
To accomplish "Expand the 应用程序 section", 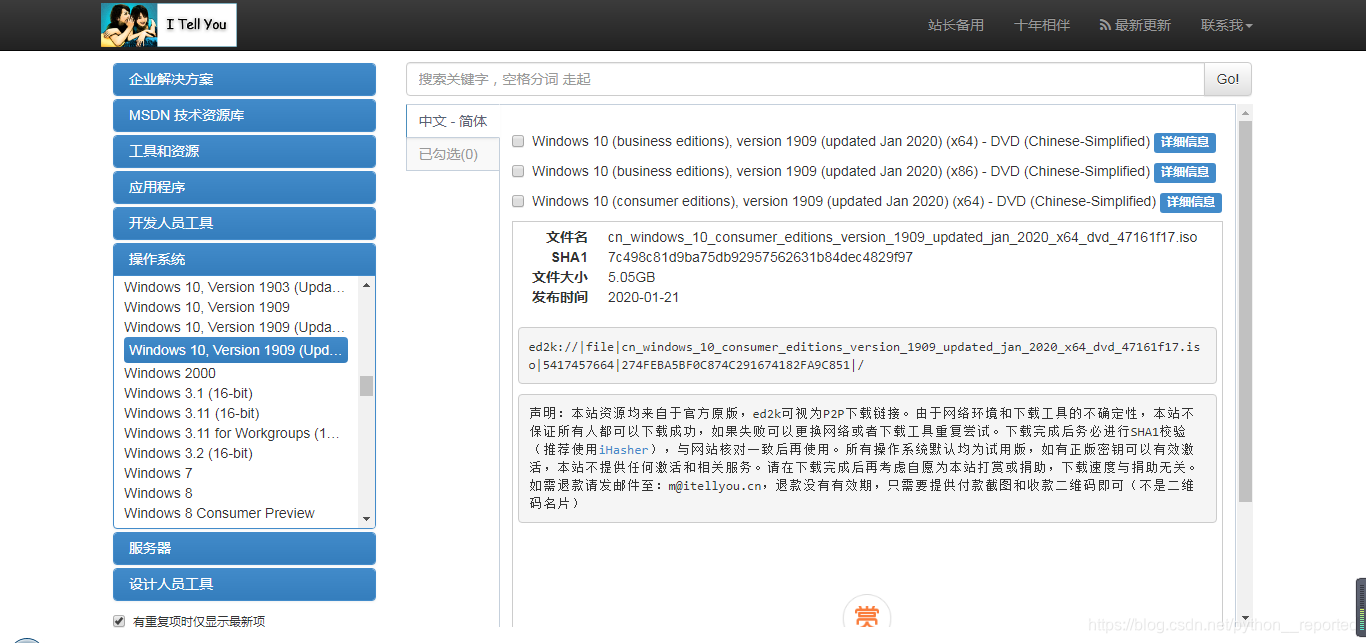I will point(244,187).
